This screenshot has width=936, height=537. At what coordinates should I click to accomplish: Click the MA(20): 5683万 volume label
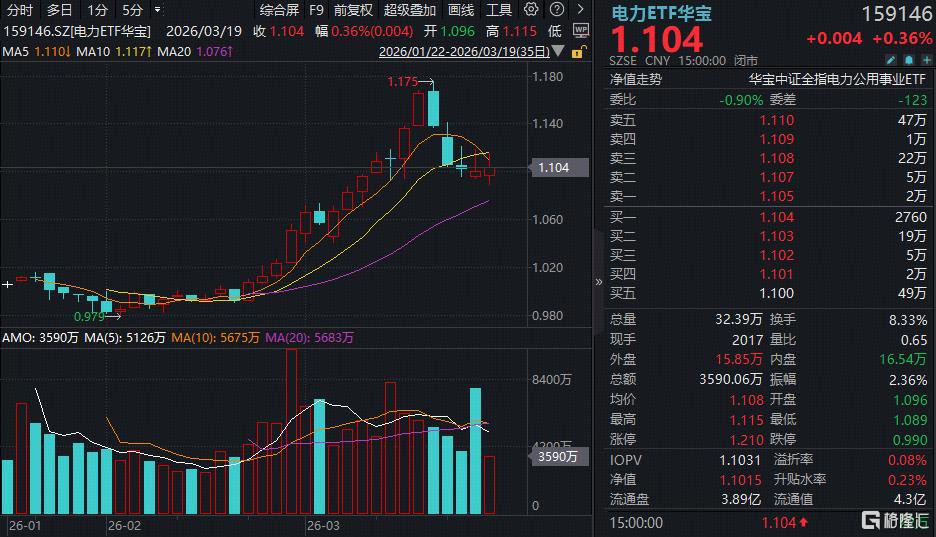[x=309, y=338]
